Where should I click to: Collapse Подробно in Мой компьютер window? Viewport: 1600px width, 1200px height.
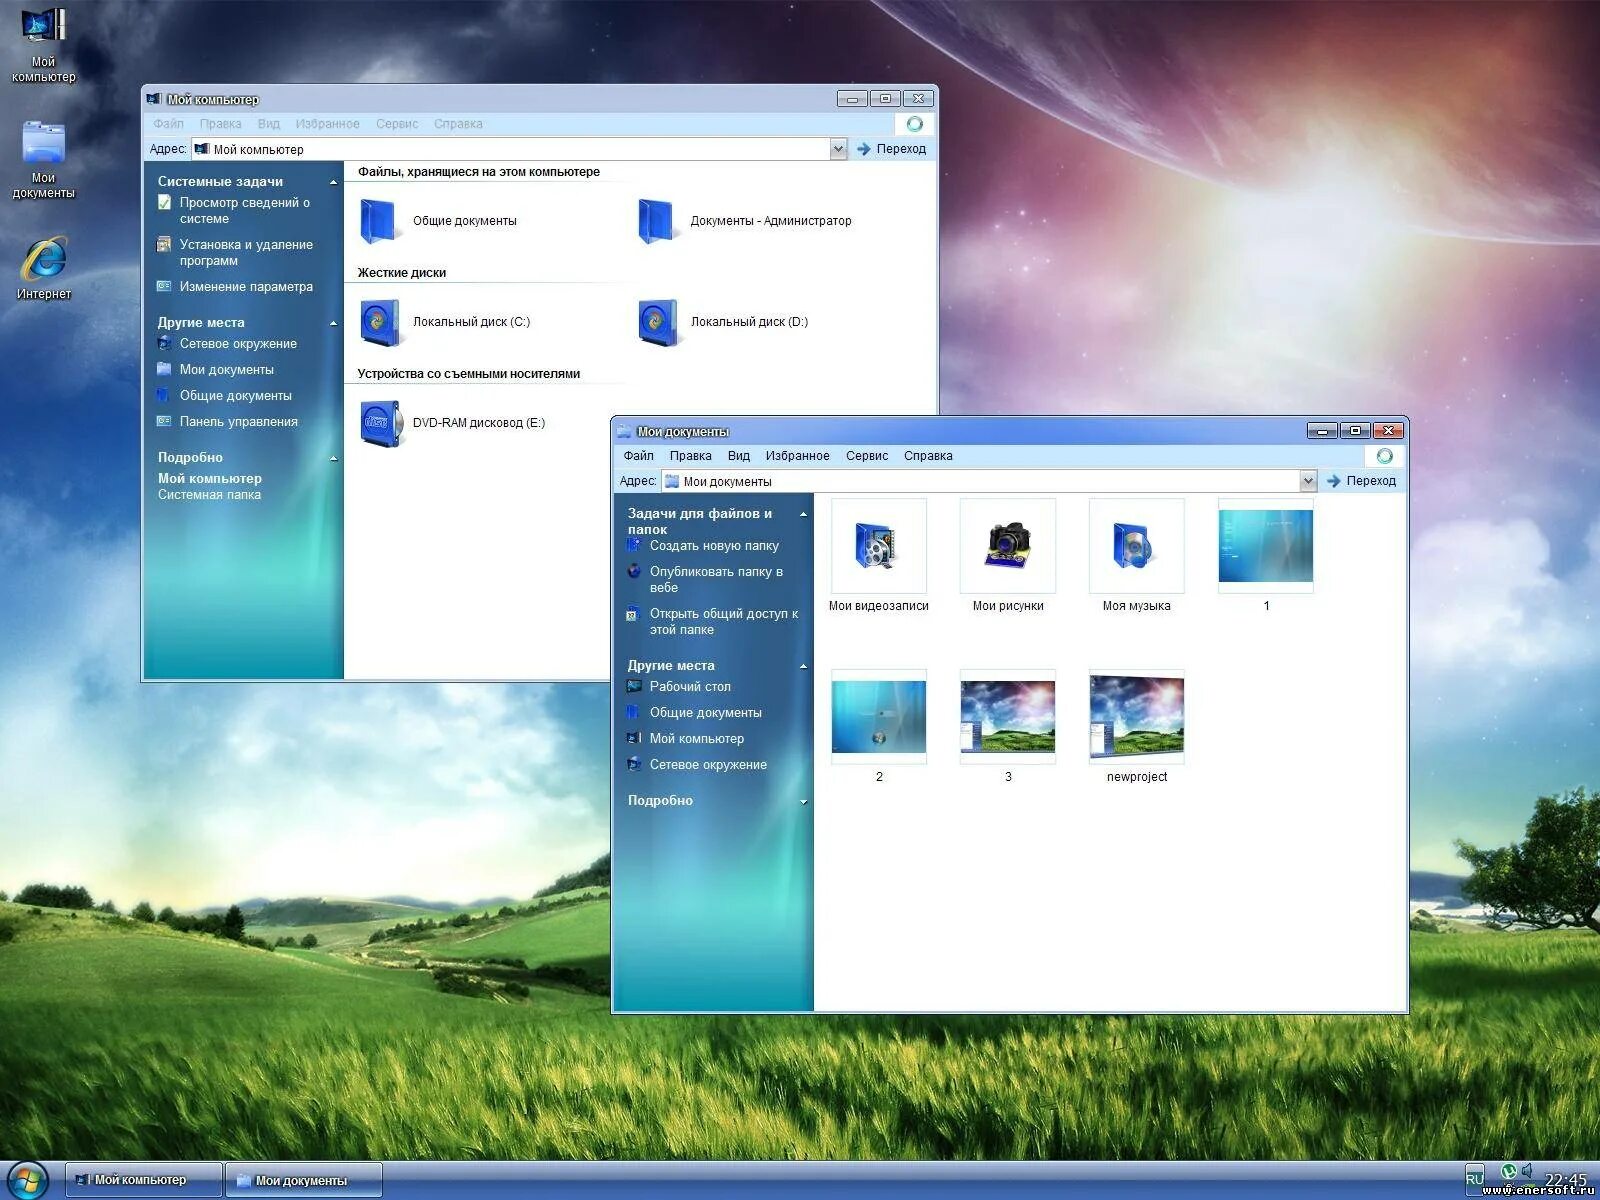333,458
